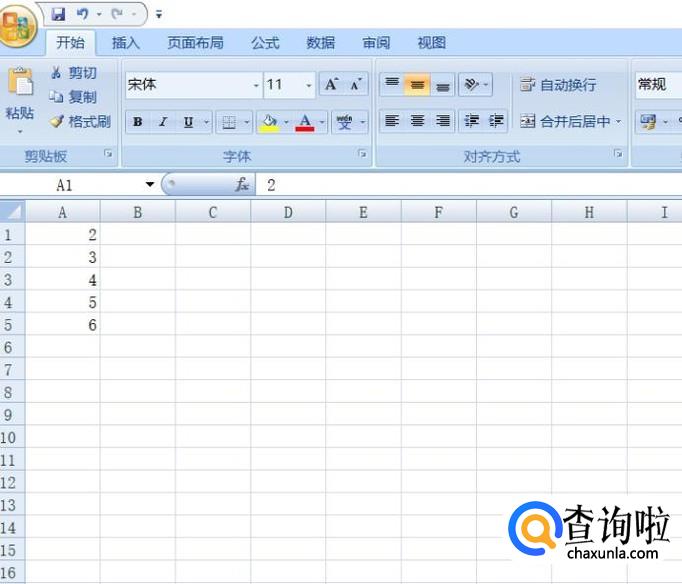Open the font name dropdown (宋体)
682x584 pixels.
click(256, 85)
